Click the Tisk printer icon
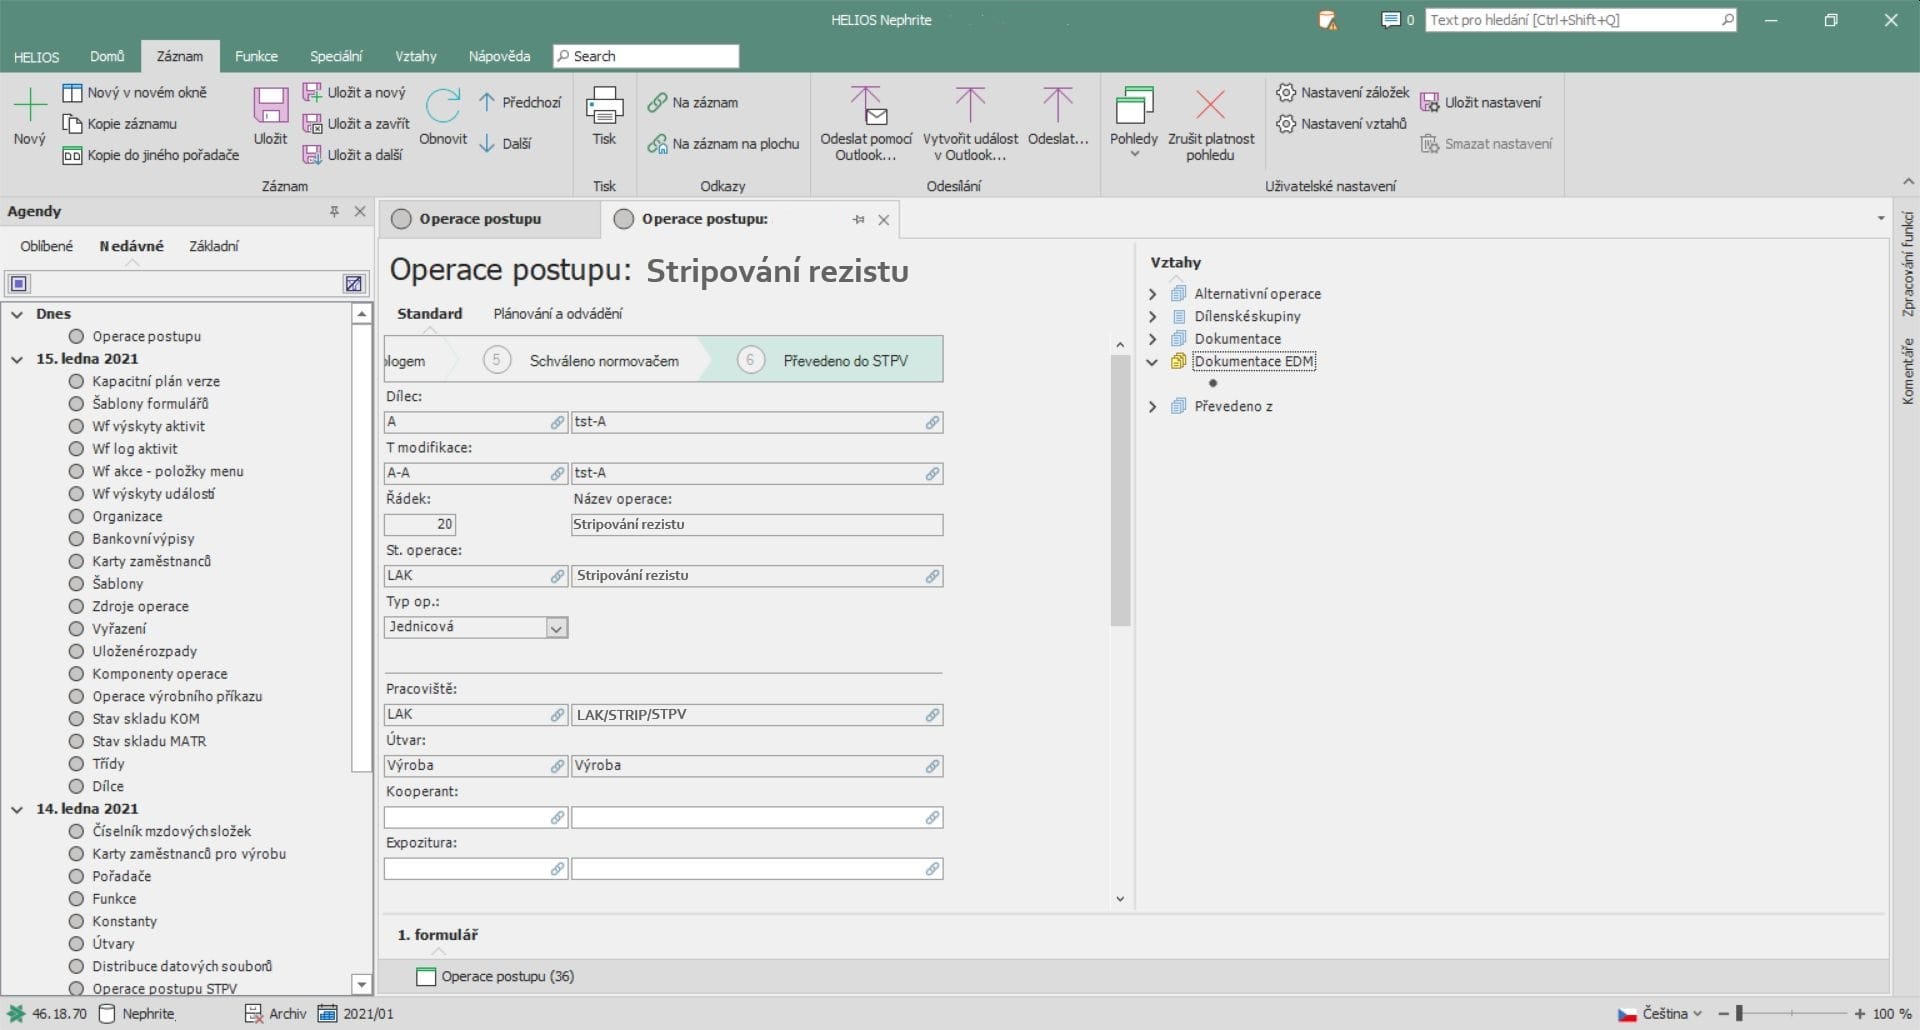The height and width of the screenshot is (1030, 1920). [x=604, y=106]
